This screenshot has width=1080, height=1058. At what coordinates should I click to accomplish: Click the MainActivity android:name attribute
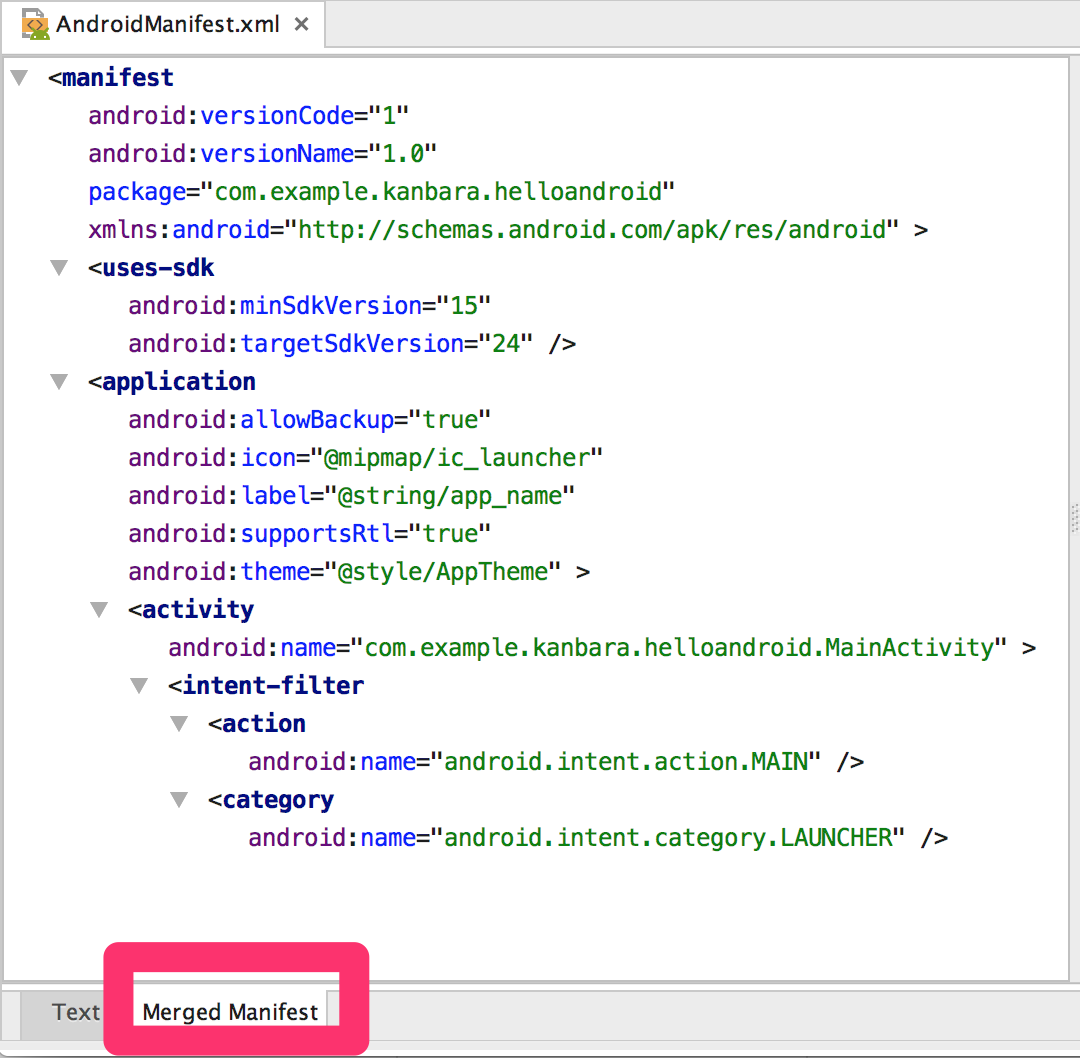click(602, 647)
